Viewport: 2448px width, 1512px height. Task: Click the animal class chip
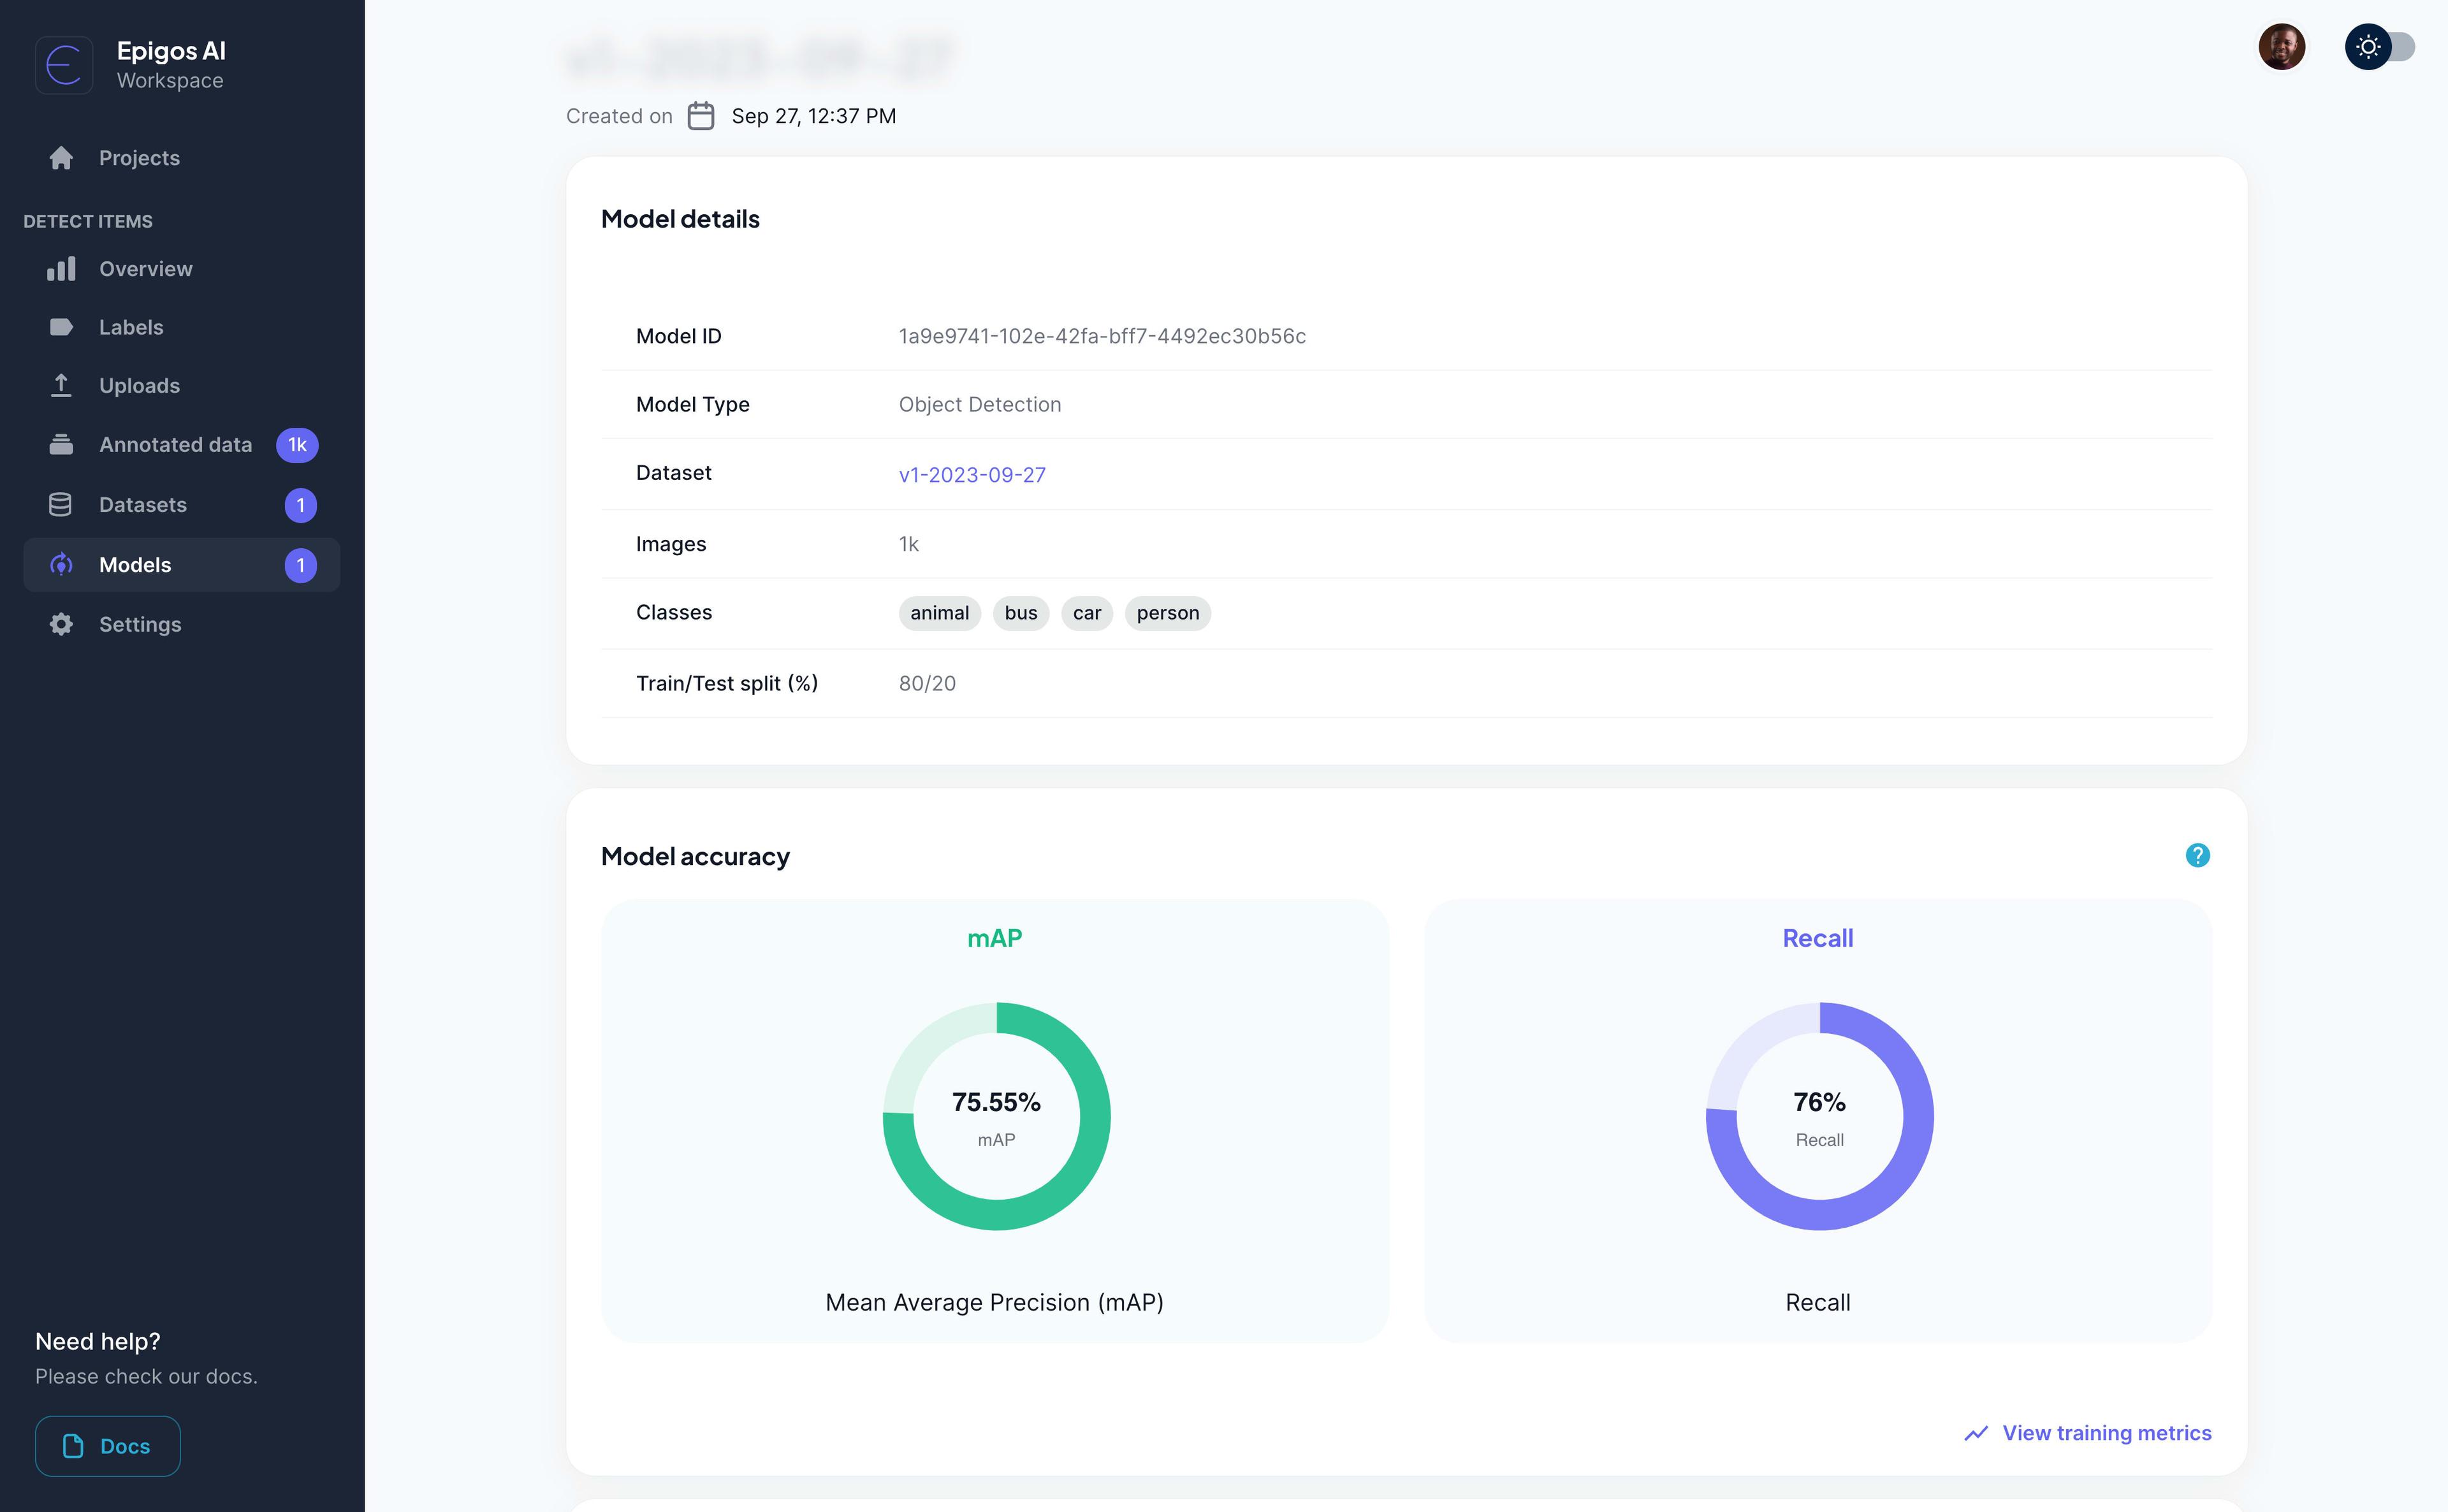939,613
